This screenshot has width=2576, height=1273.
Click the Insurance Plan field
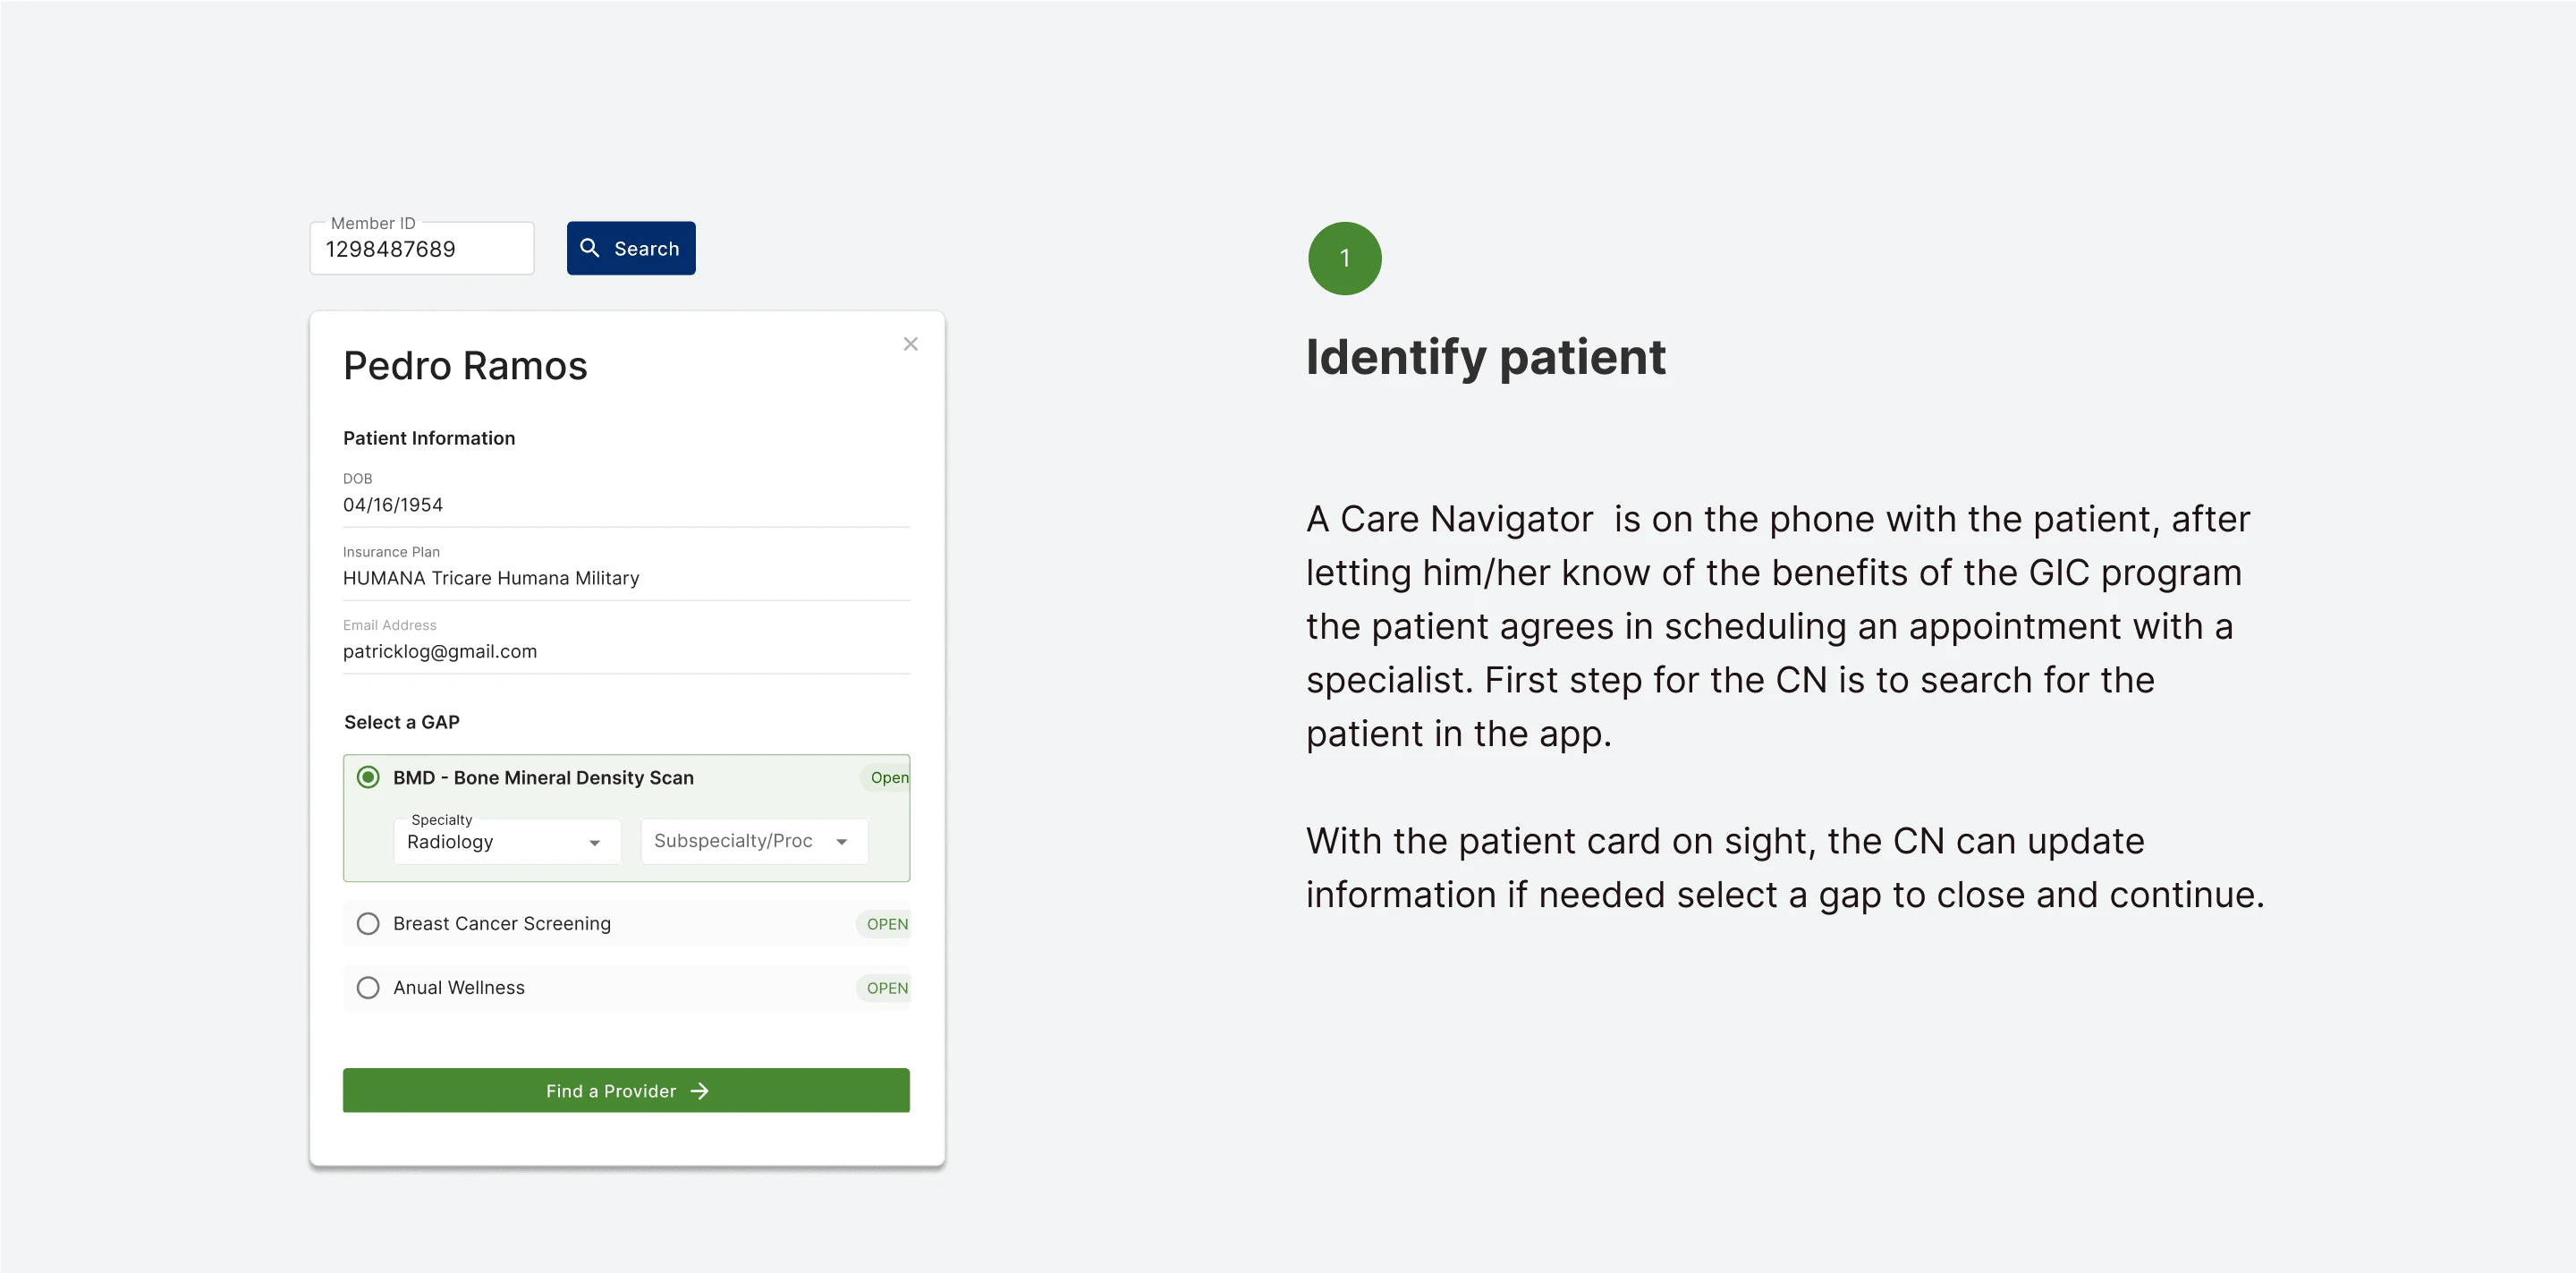pyautogui.click(x=491, y=578)
